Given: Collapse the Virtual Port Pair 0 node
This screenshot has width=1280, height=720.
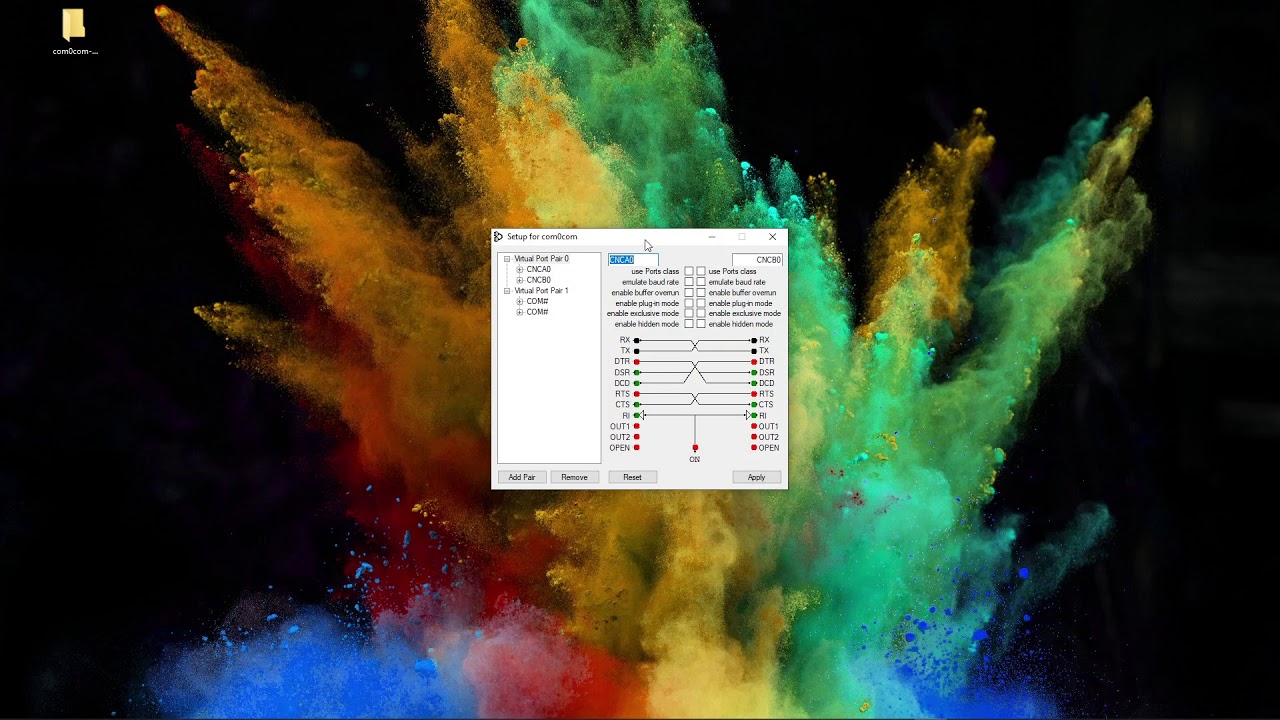Looking at the screenshot, I should (507, 259).
